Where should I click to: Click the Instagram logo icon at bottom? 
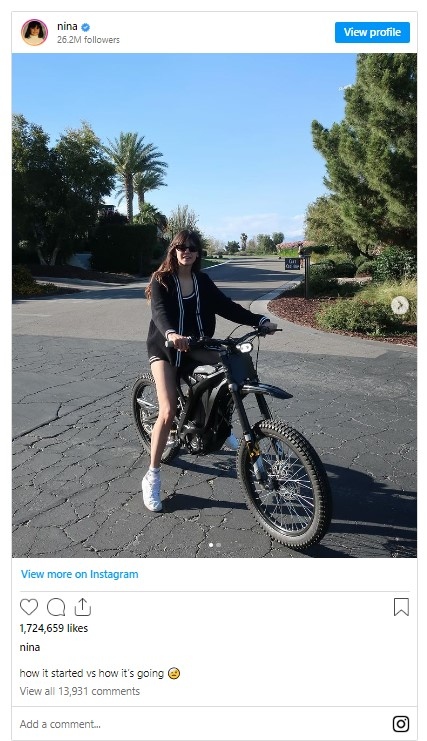(x=401, y=724)
